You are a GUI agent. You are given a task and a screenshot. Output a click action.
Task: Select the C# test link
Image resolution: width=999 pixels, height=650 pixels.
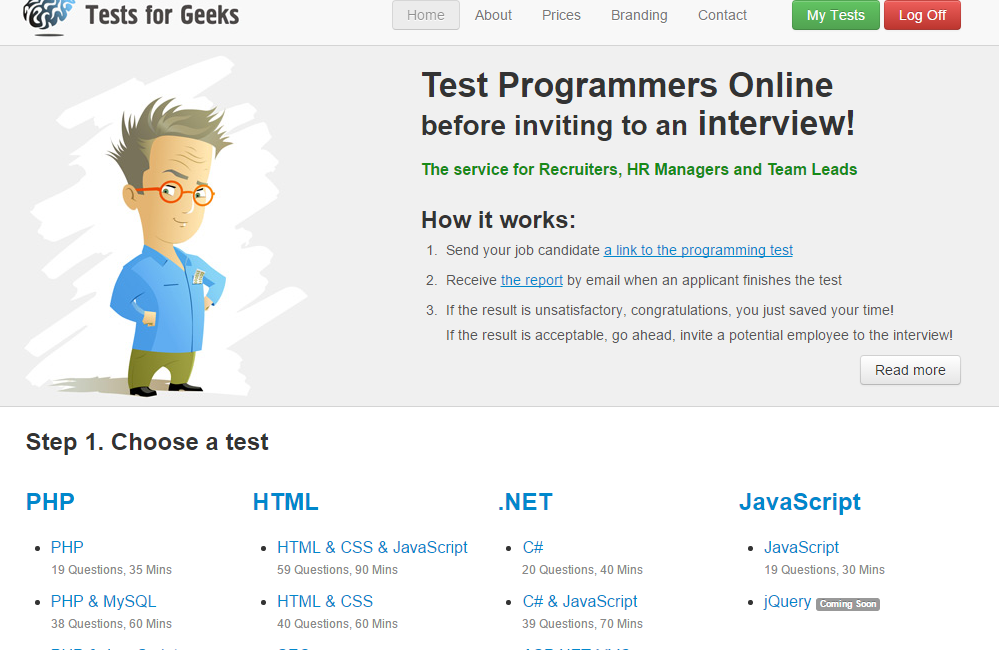tap(533, 547)
